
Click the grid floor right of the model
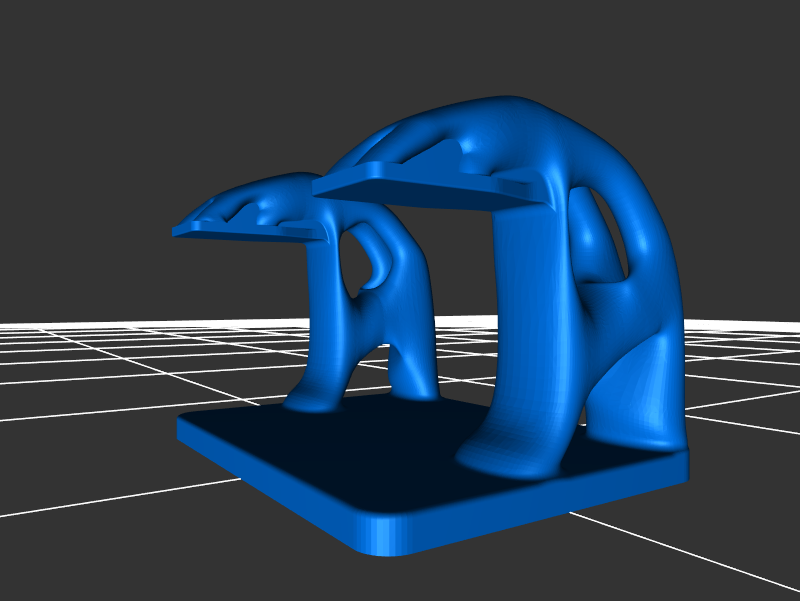(x=745, y=400)
